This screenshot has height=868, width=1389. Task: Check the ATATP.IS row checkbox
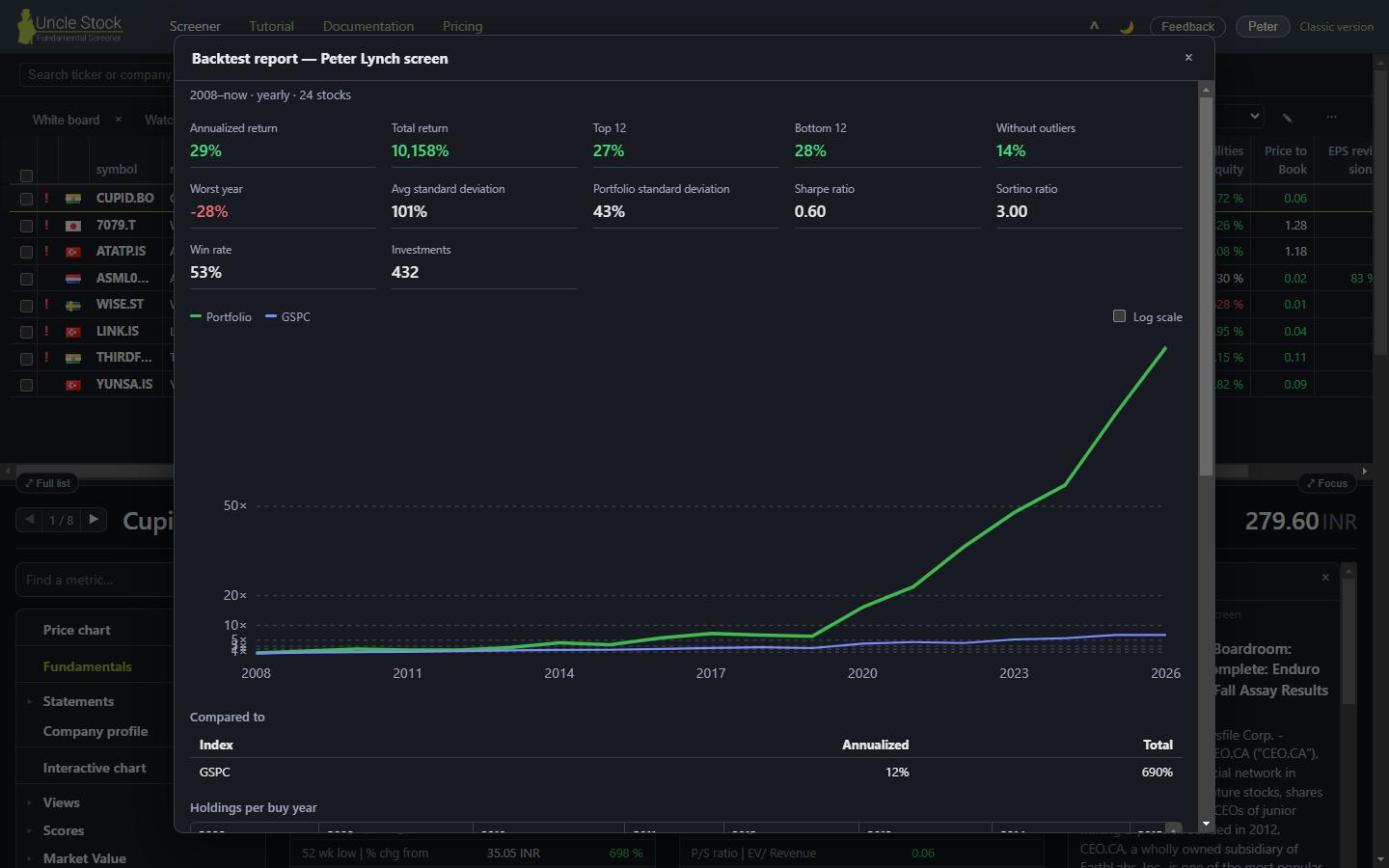[26, 252]
